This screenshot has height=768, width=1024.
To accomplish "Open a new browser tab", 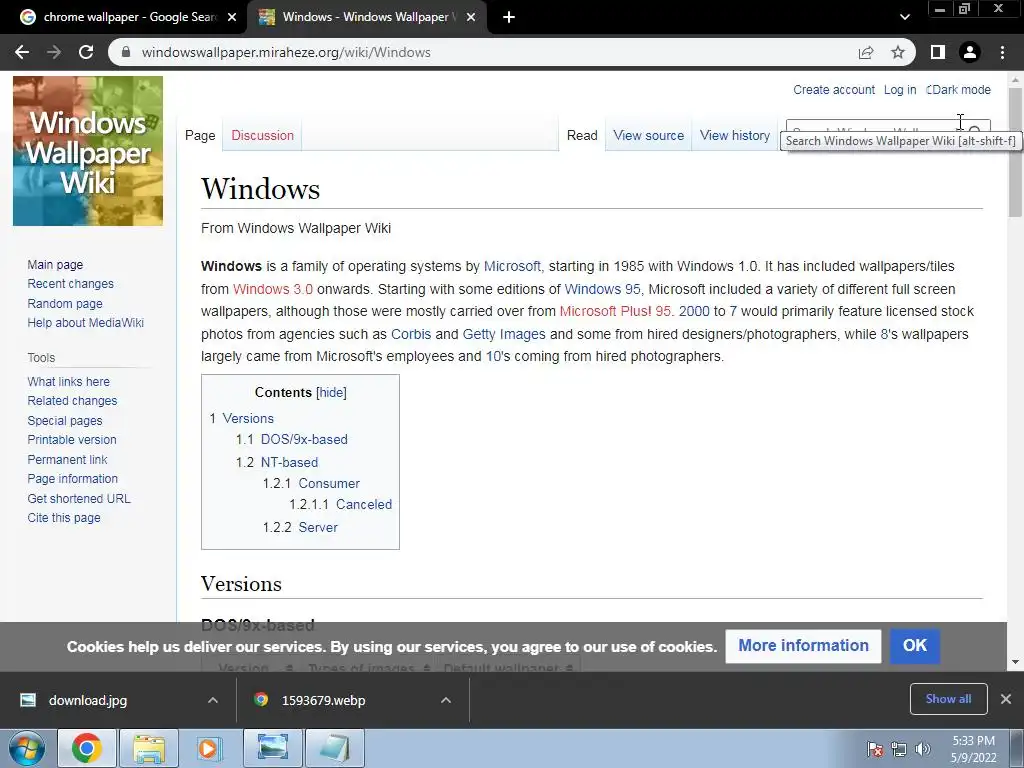I will tap(509, 18).
